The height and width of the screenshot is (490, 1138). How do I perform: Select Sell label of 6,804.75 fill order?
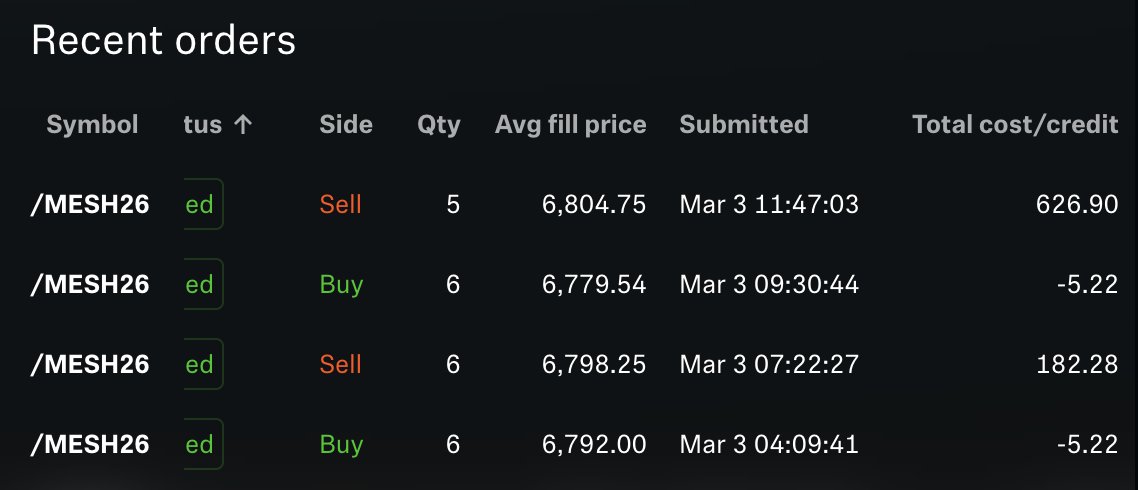point(340,205)
